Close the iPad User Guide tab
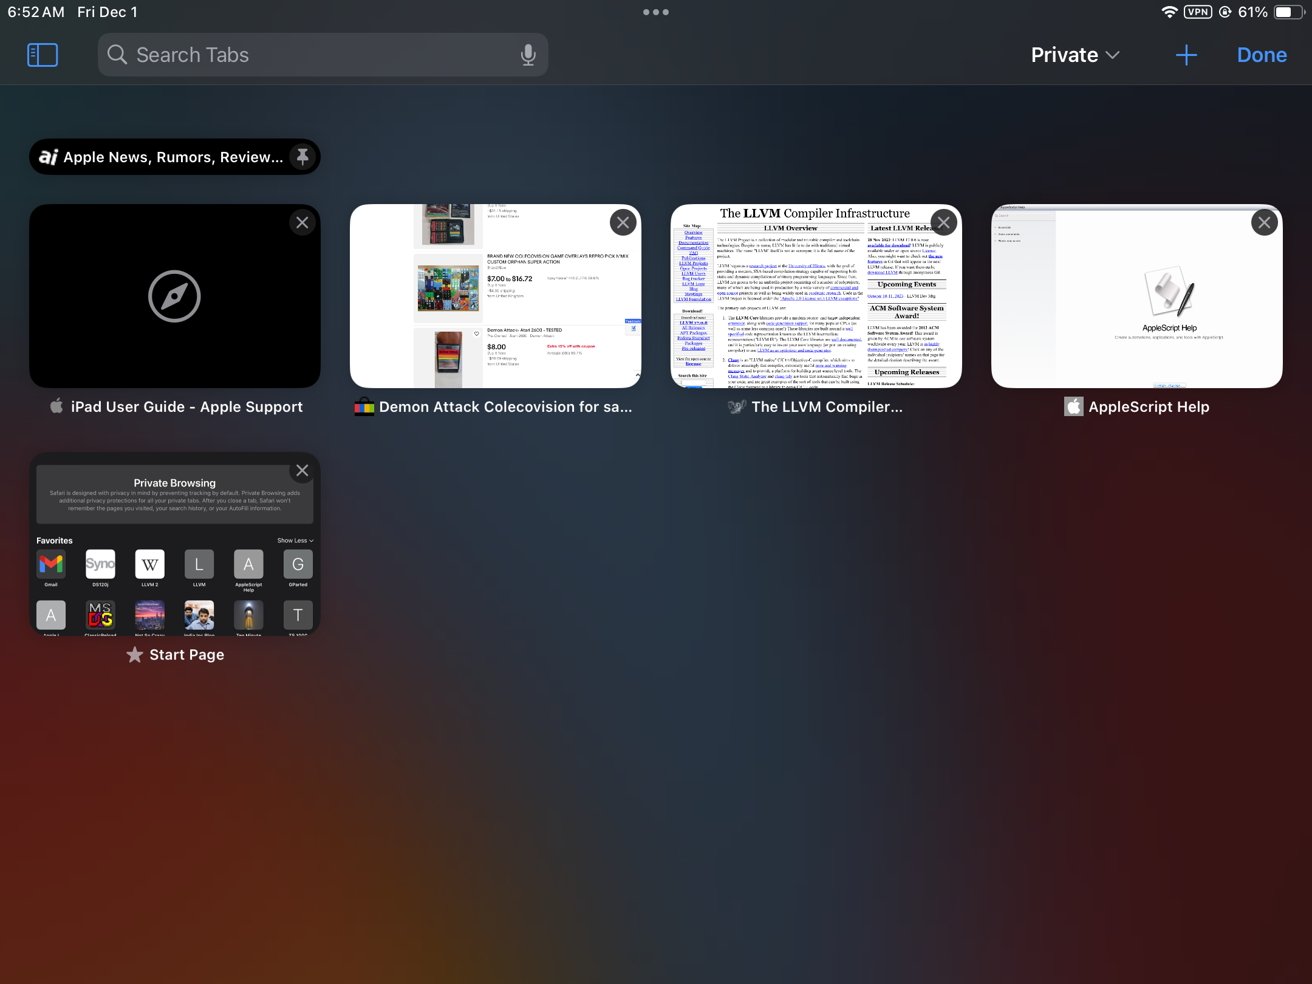Screen dimensions: 1312x984 coord(302,223)
